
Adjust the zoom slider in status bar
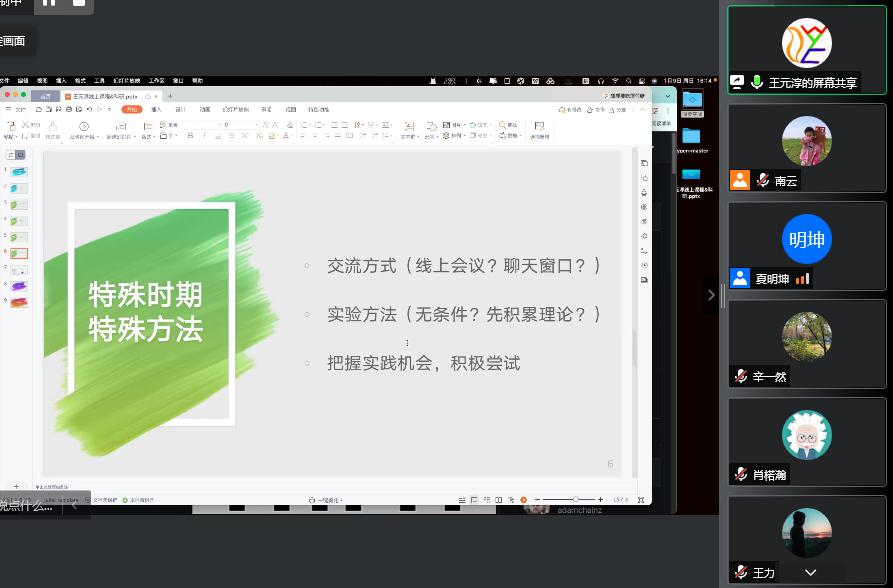pyautogui.click(x=575, y=499)
